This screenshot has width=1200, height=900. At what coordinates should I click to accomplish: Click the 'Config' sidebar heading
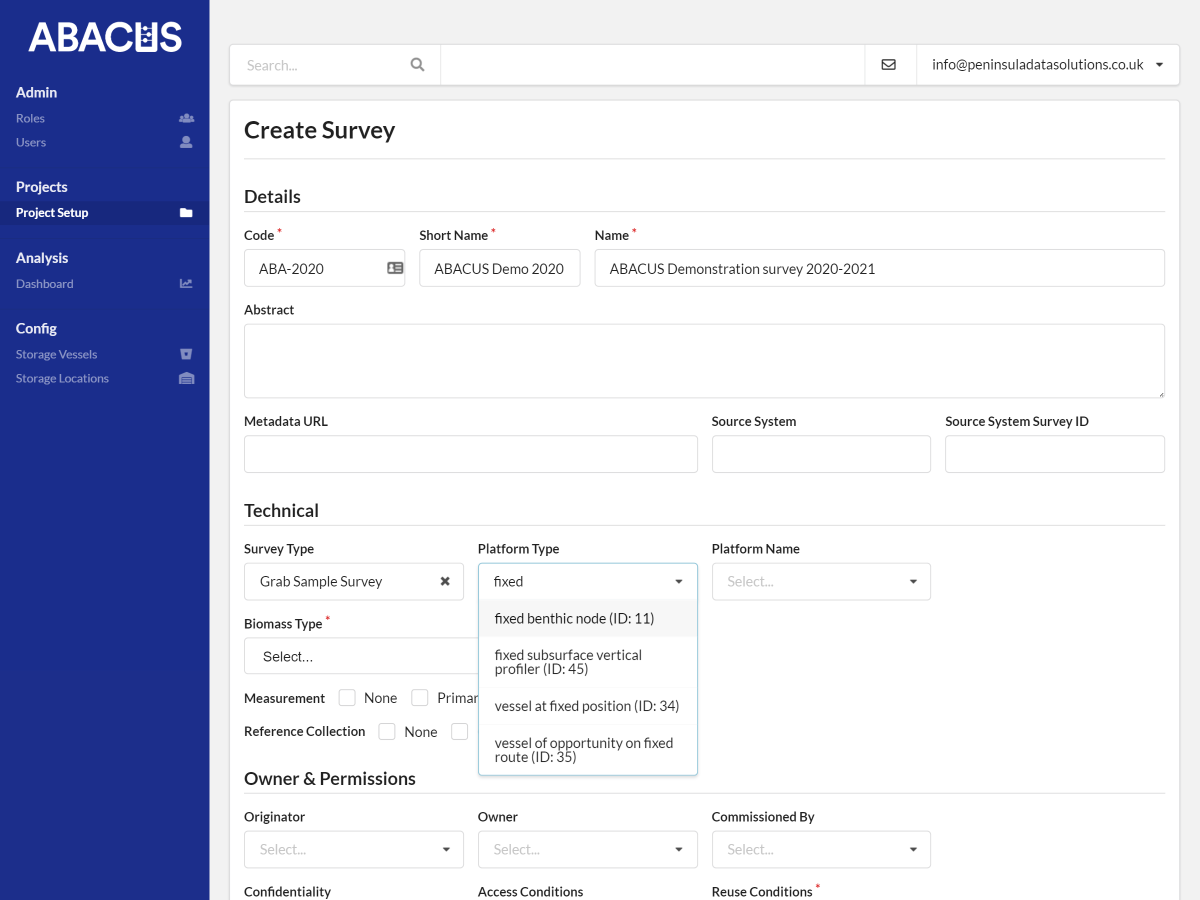pos(36,328)
